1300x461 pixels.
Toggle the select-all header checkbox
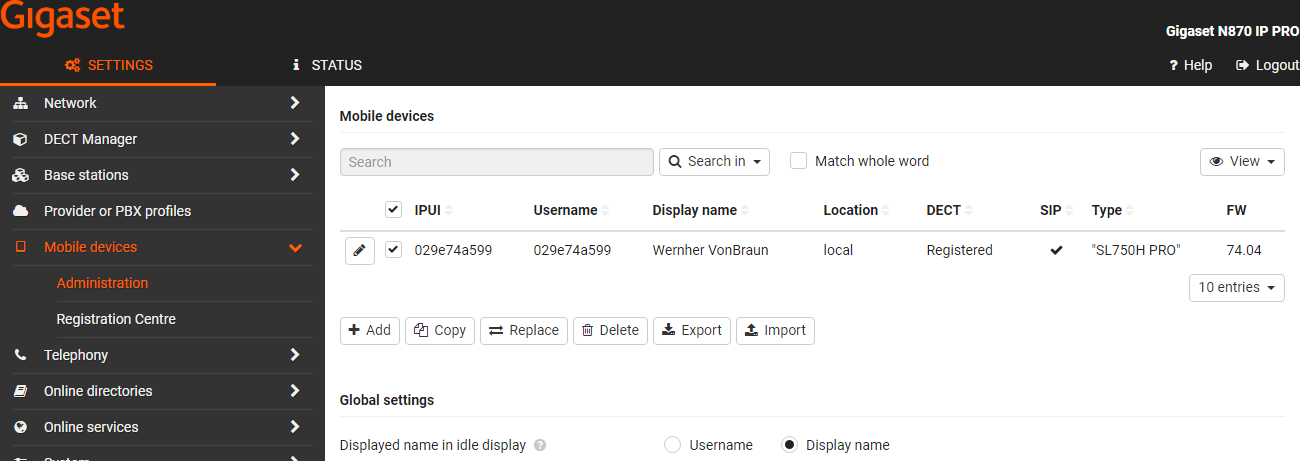click(x=393, y=210)
